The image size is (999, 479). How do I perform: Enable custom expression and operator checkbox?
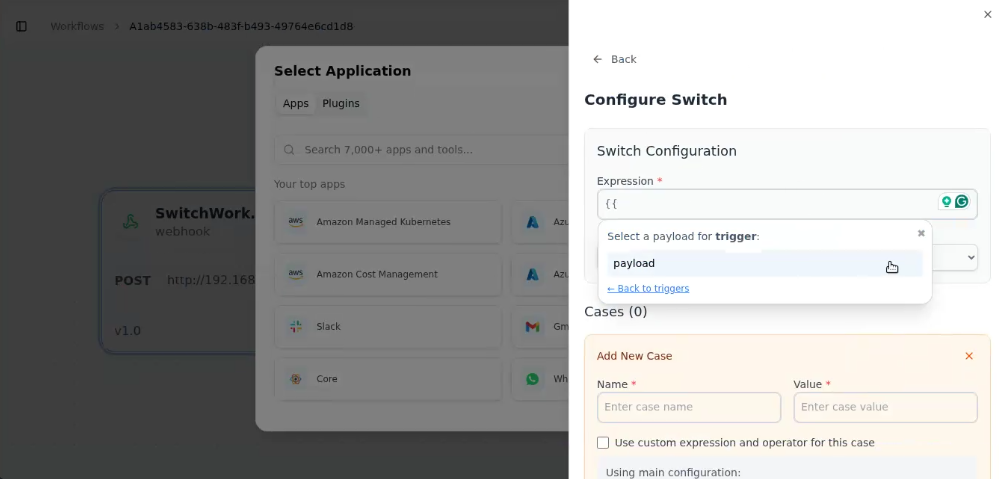603,442
